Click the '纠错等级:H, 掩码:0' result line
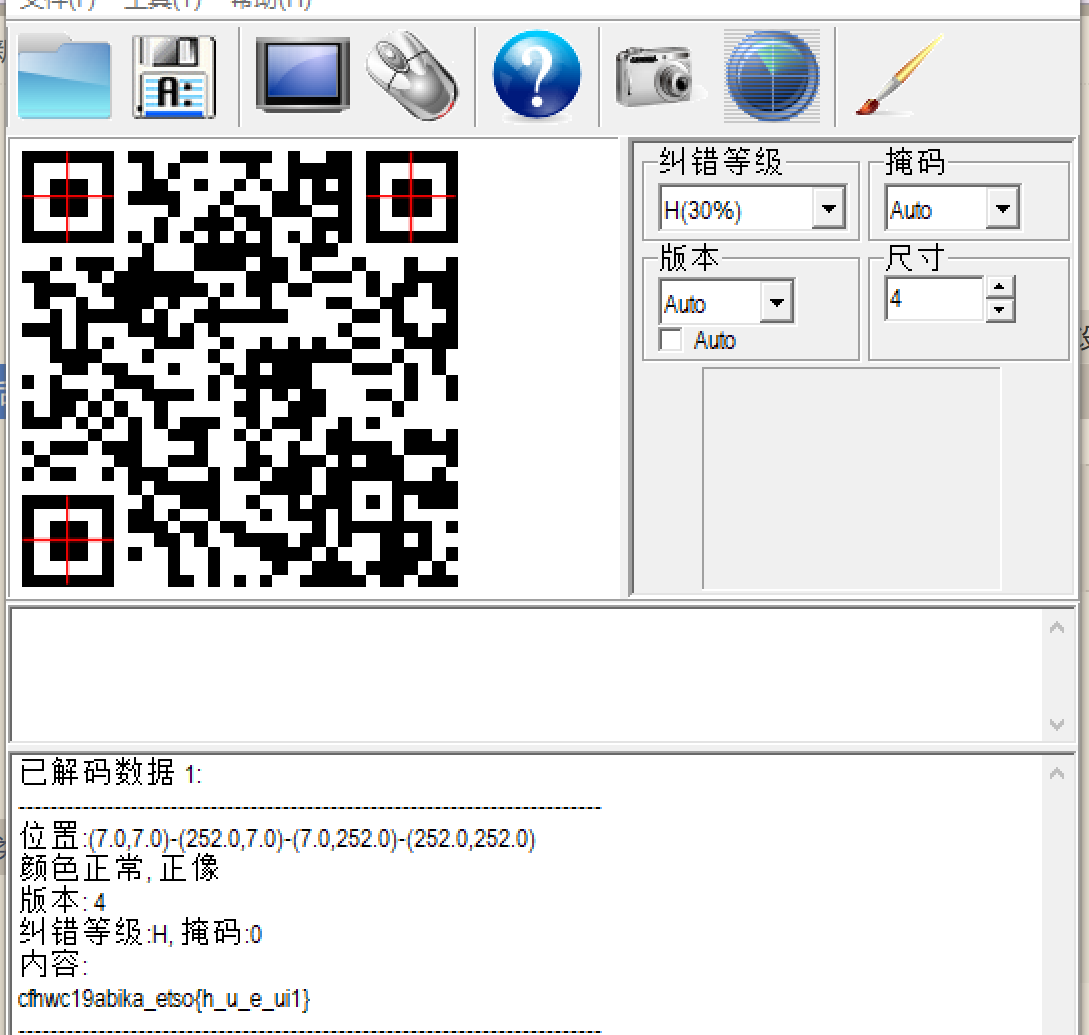This screenshot has height=1035, width=1089. click(x=141, y=933)
